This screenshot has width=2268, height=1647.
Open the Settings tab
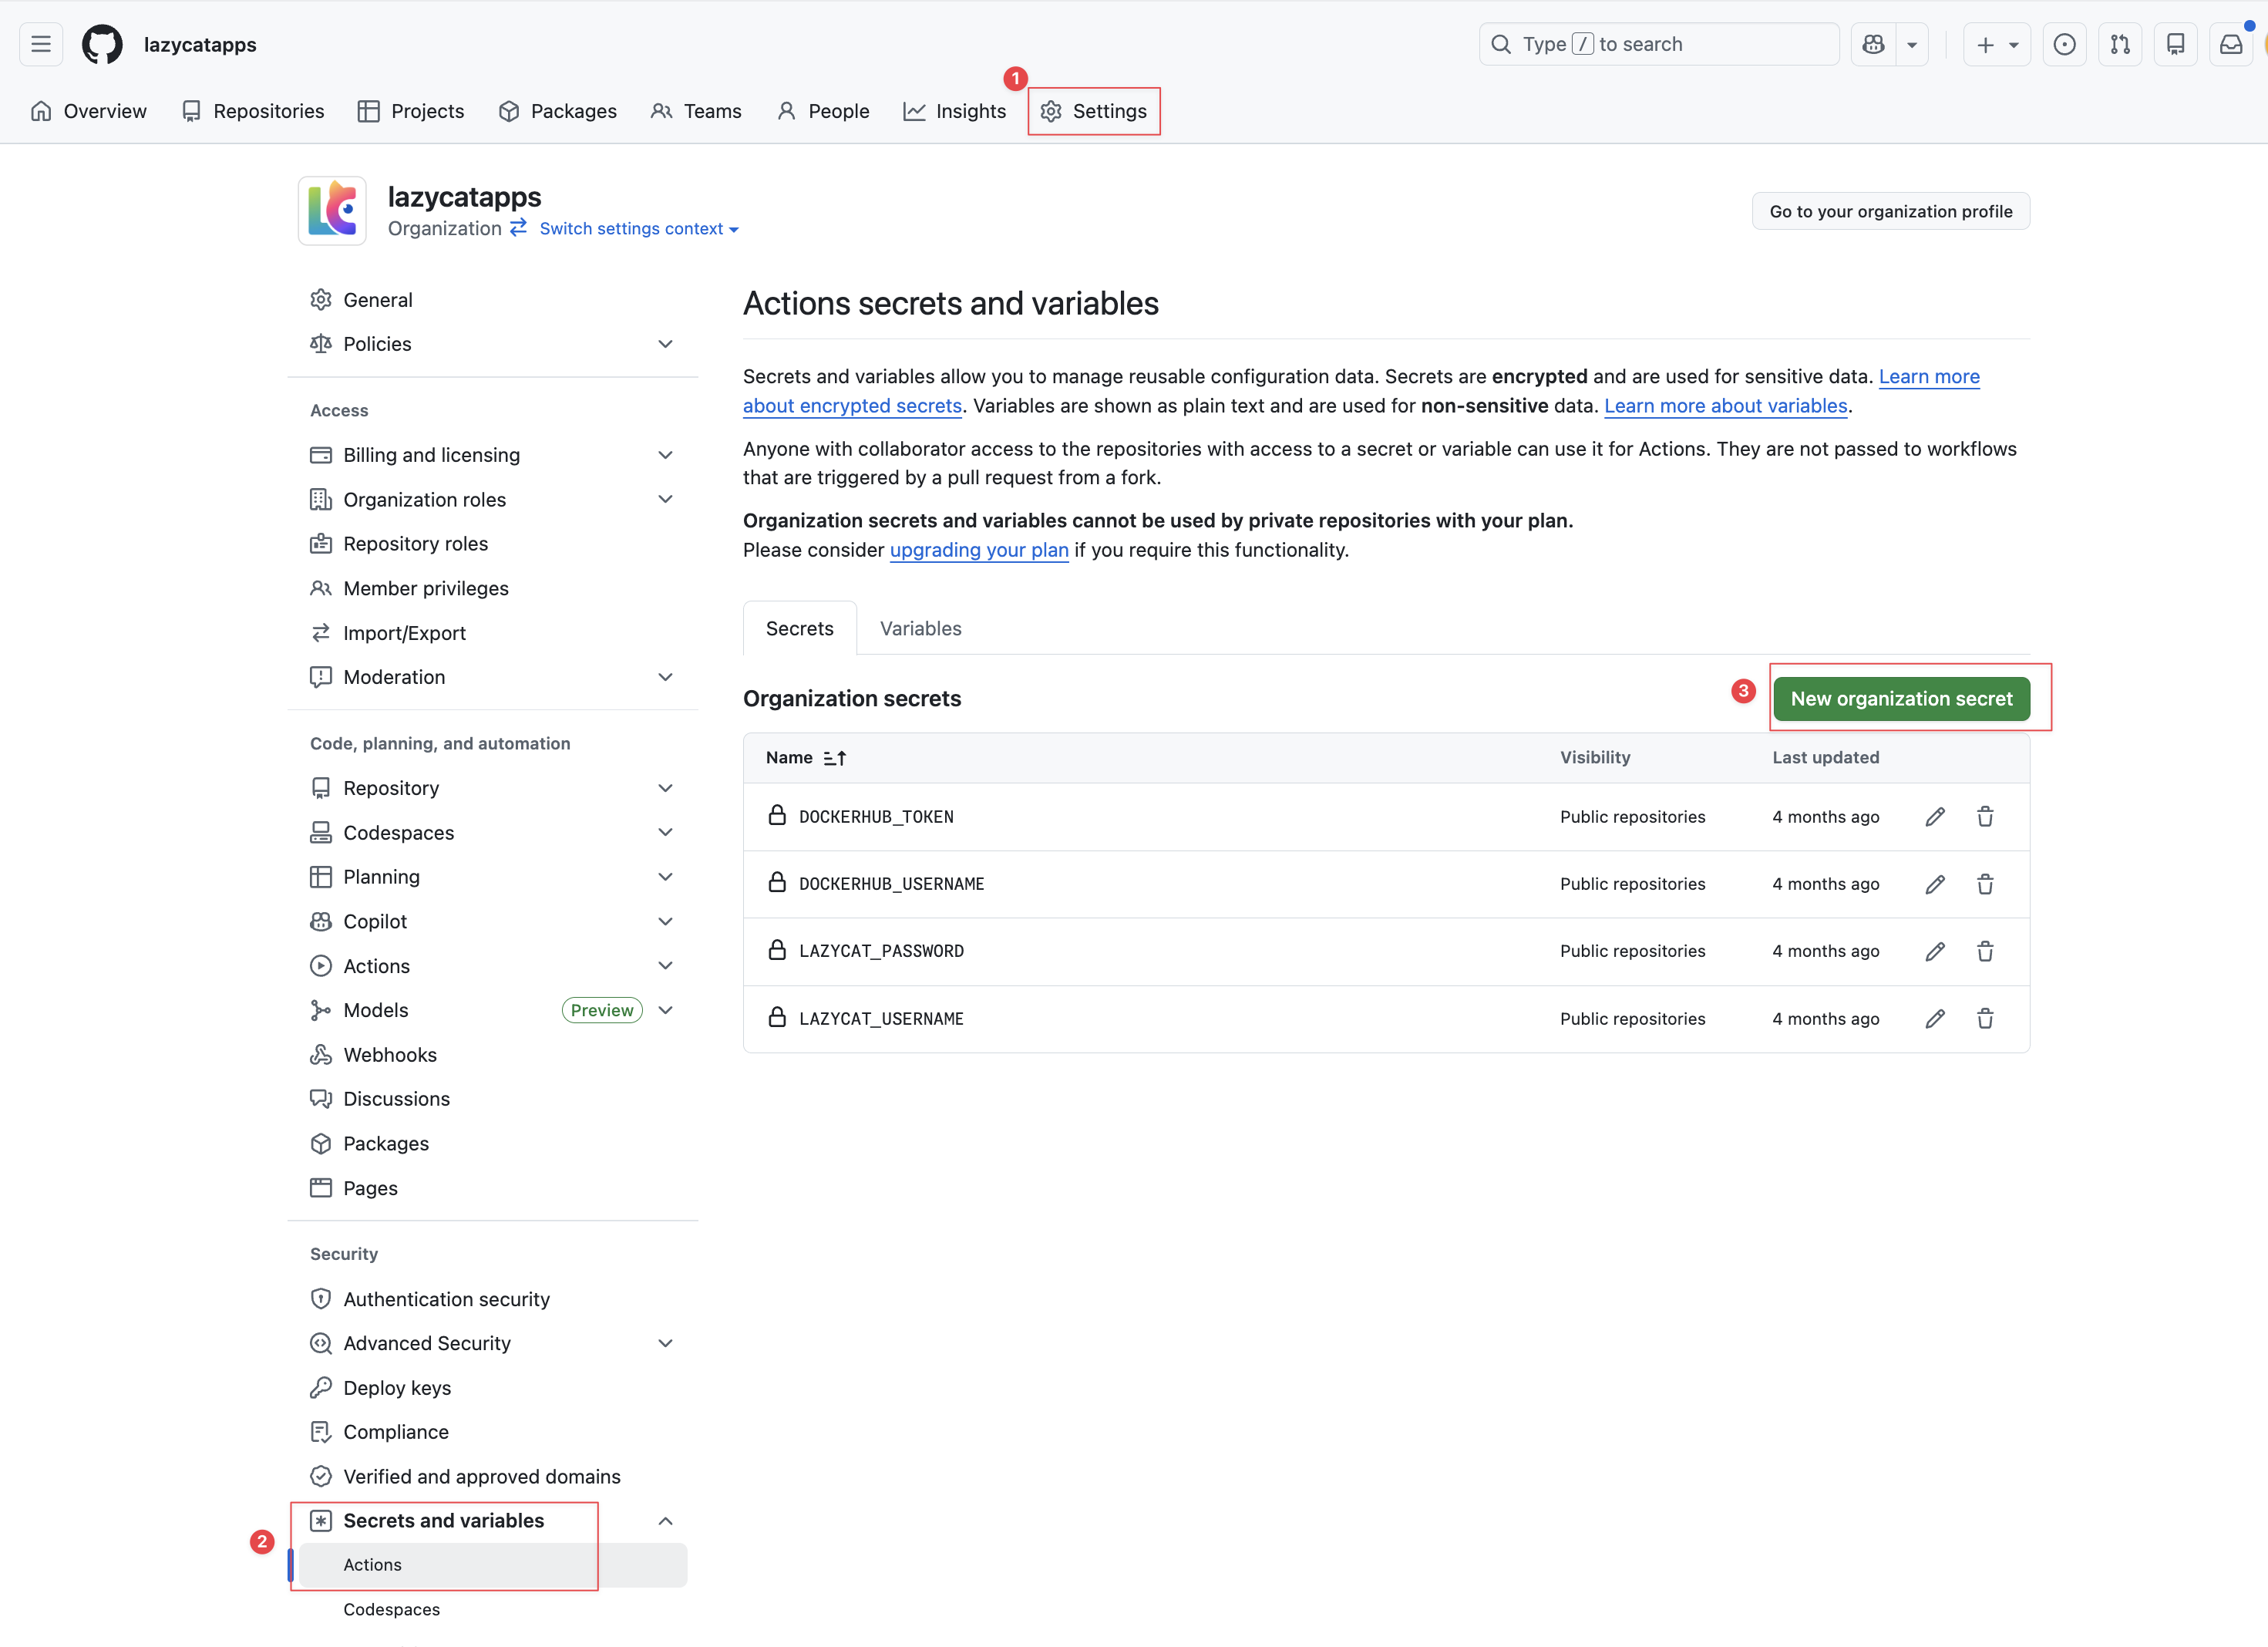(x=1094, y=111)
